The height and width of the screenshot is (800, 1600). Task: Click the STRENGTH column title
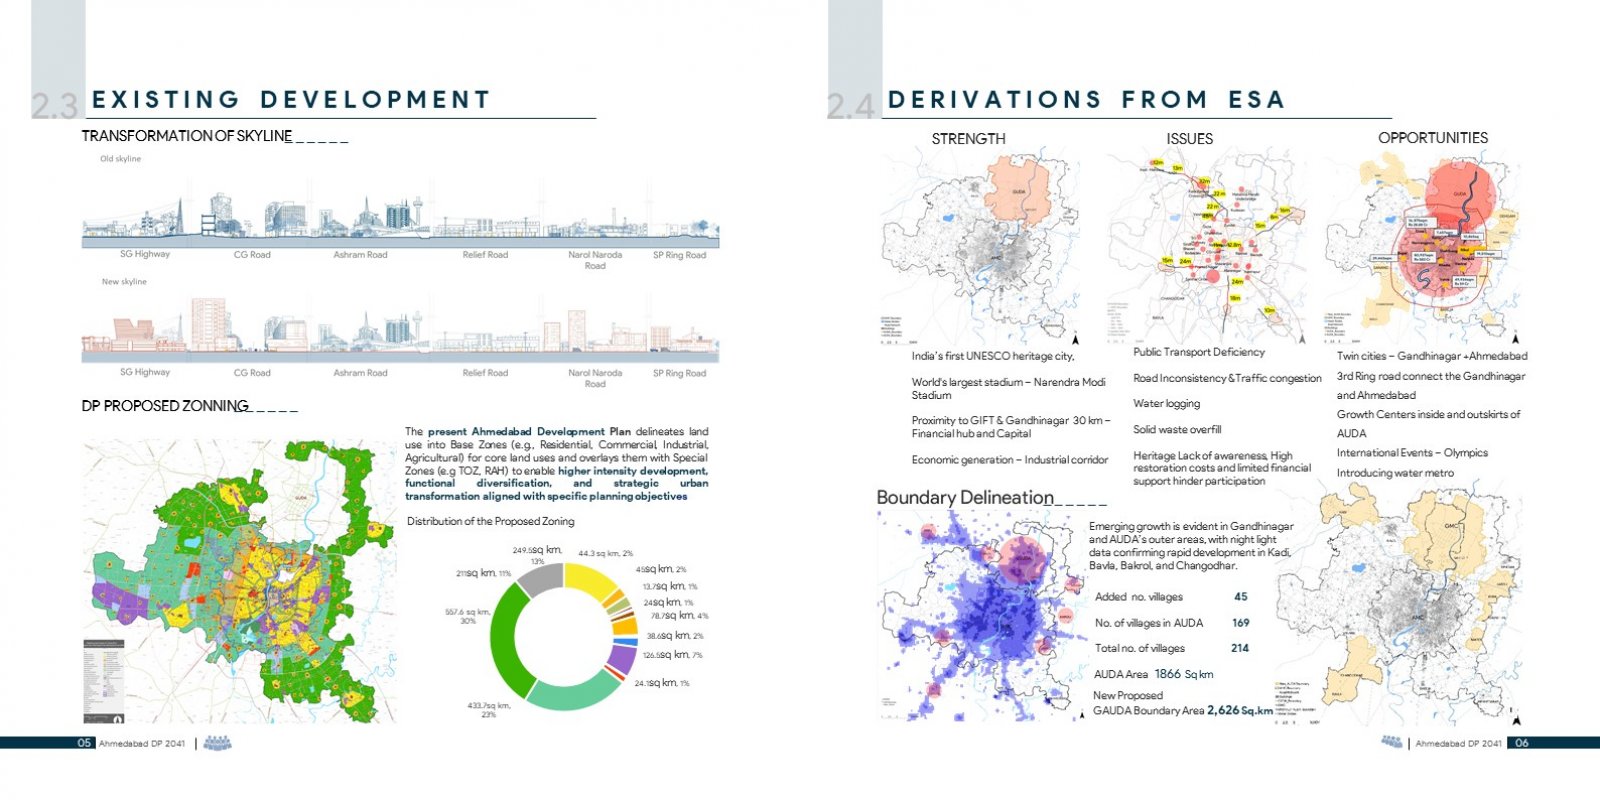[968, 139]
